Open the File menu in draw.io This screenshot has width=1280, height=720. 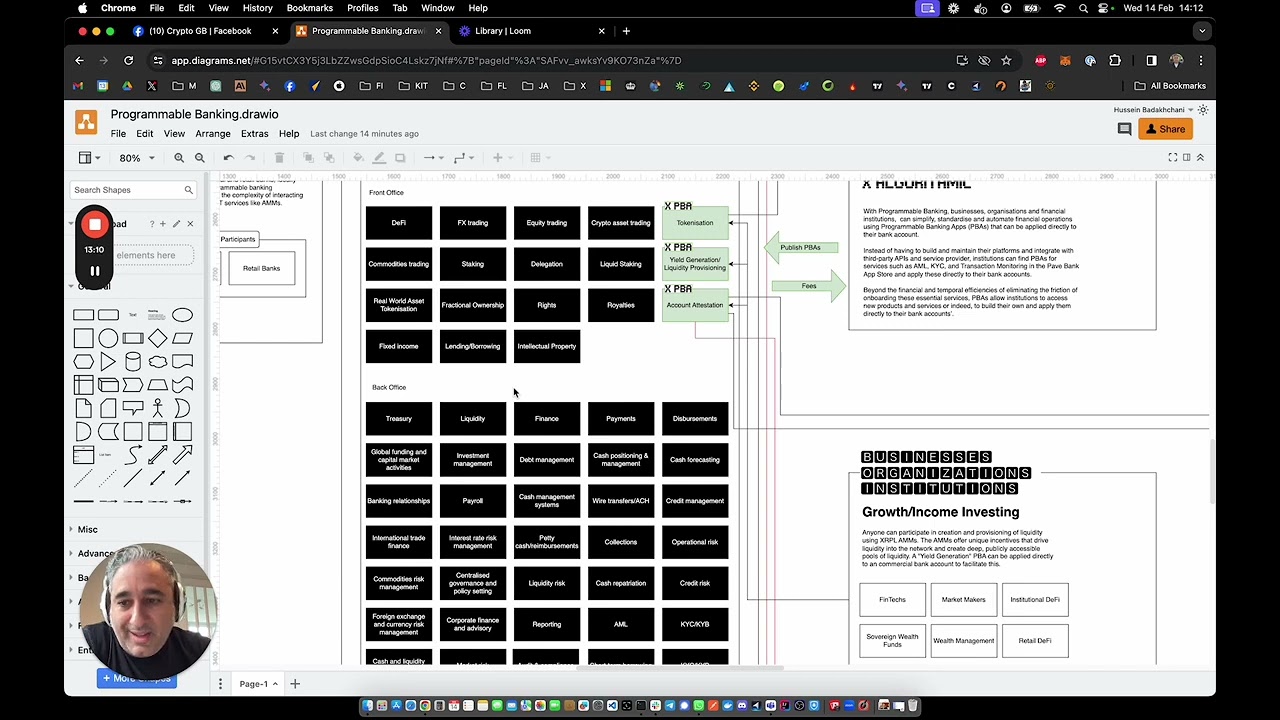(118, 134)
